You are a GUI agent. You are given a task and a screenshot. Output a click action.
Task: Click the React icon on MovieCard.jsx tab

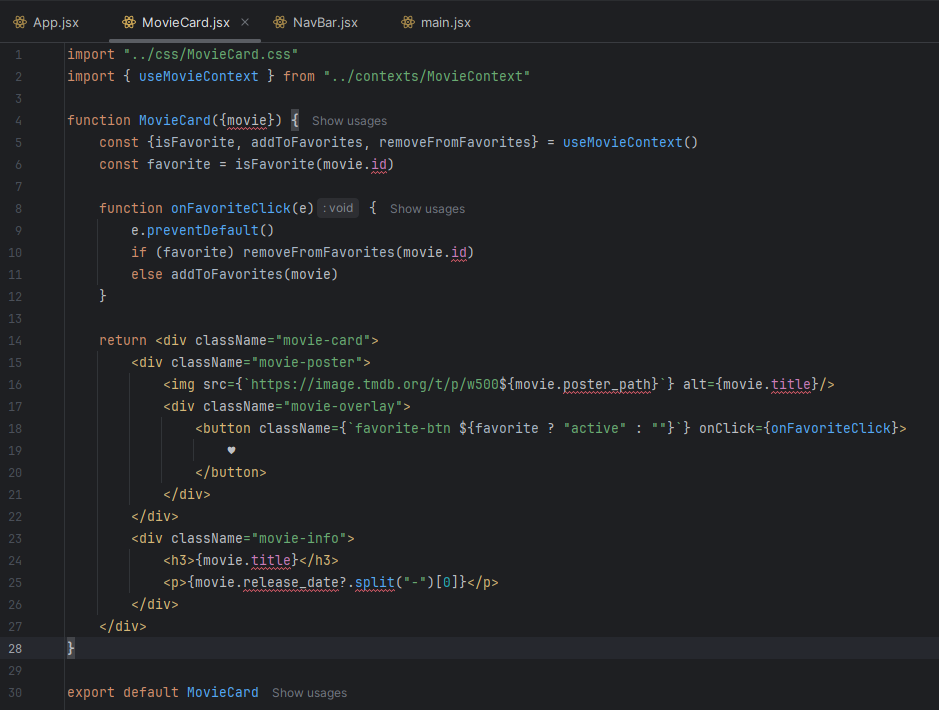(x=128, y=22)
